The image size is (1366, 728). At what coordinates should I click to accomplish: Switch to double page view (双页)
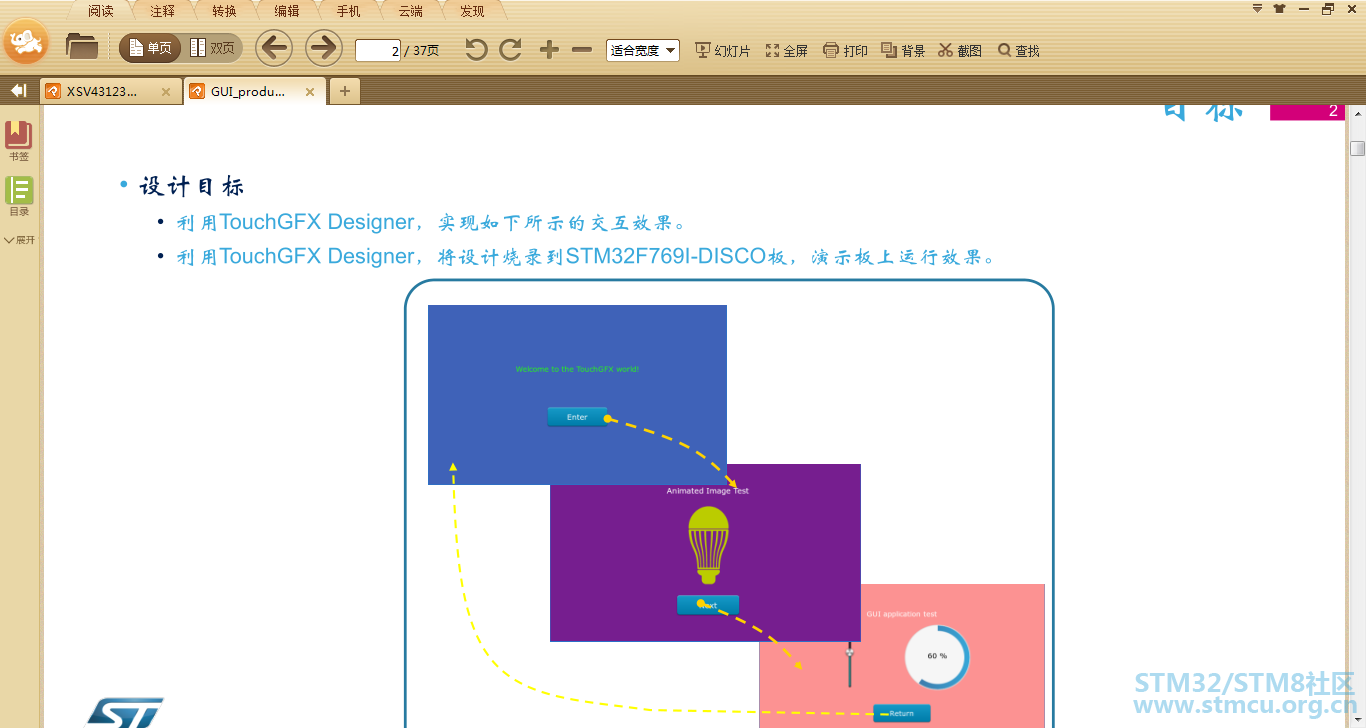(212, 48)
